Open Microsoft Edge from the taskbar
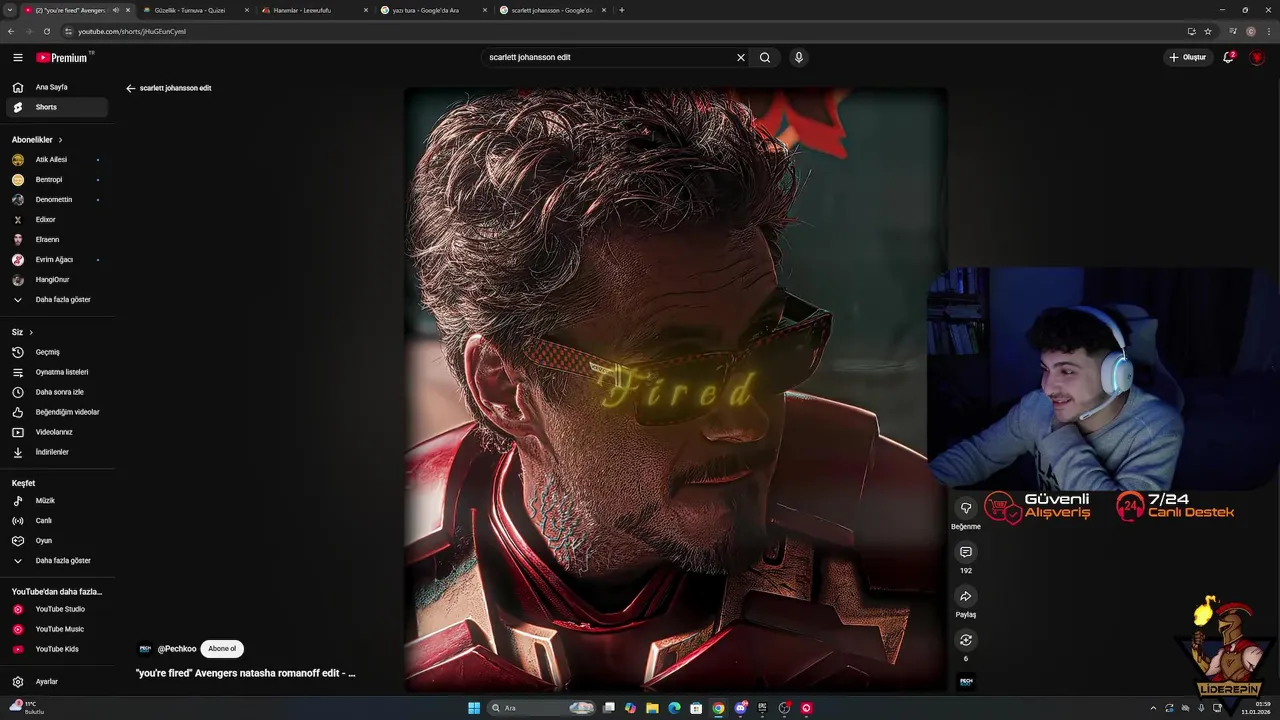The image size is (1280, 720). (674, 708)
